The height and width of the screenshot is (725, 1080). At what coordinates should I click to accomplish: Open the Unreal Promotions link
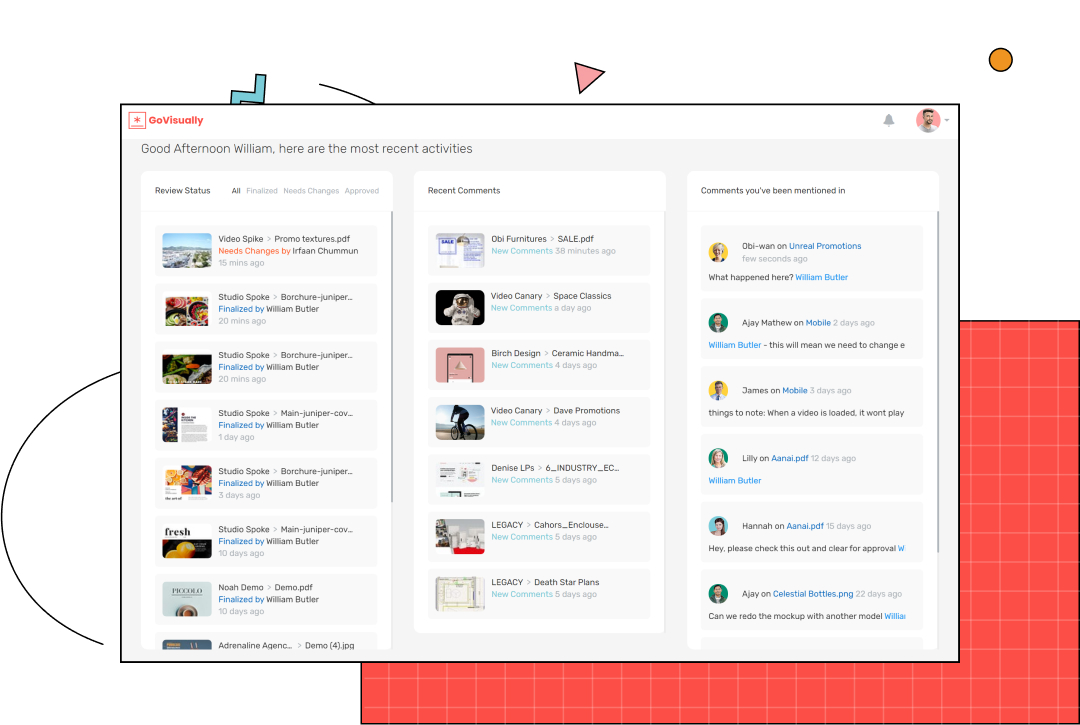click(x=825, y=246)
